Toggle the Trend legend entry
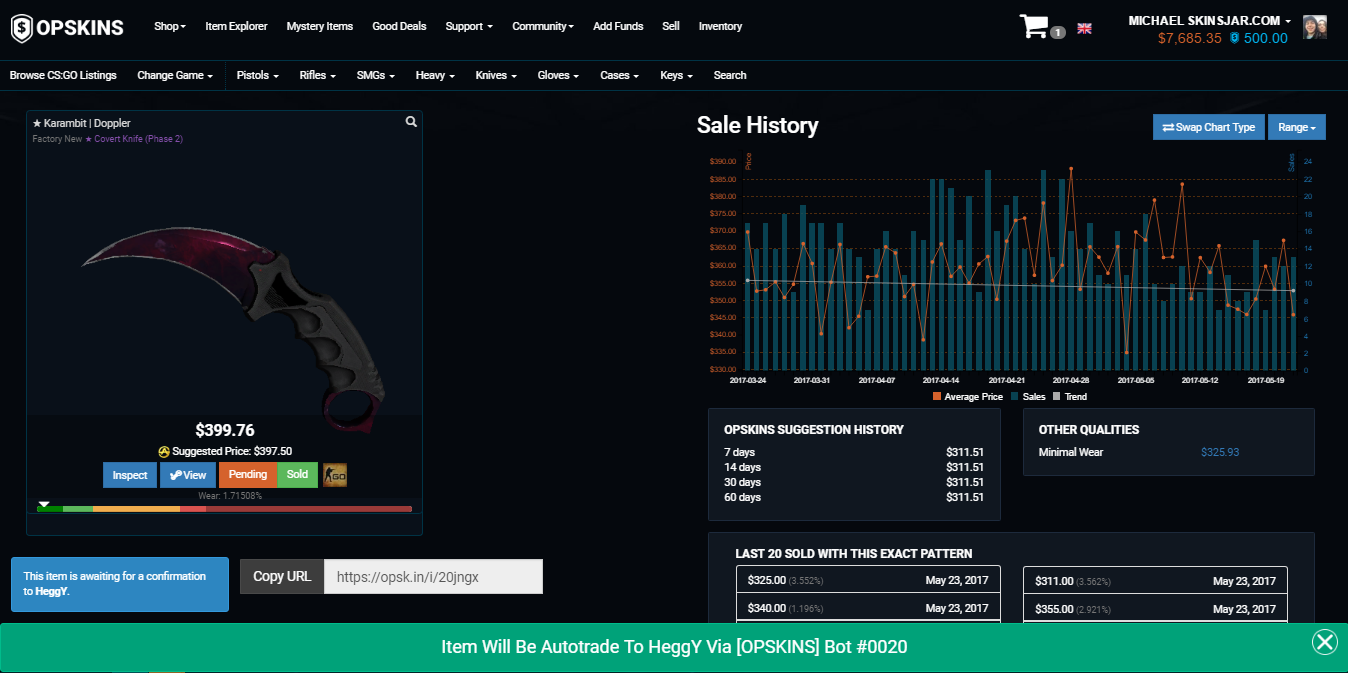The image size is (1348, 673). click(1069, 397)
